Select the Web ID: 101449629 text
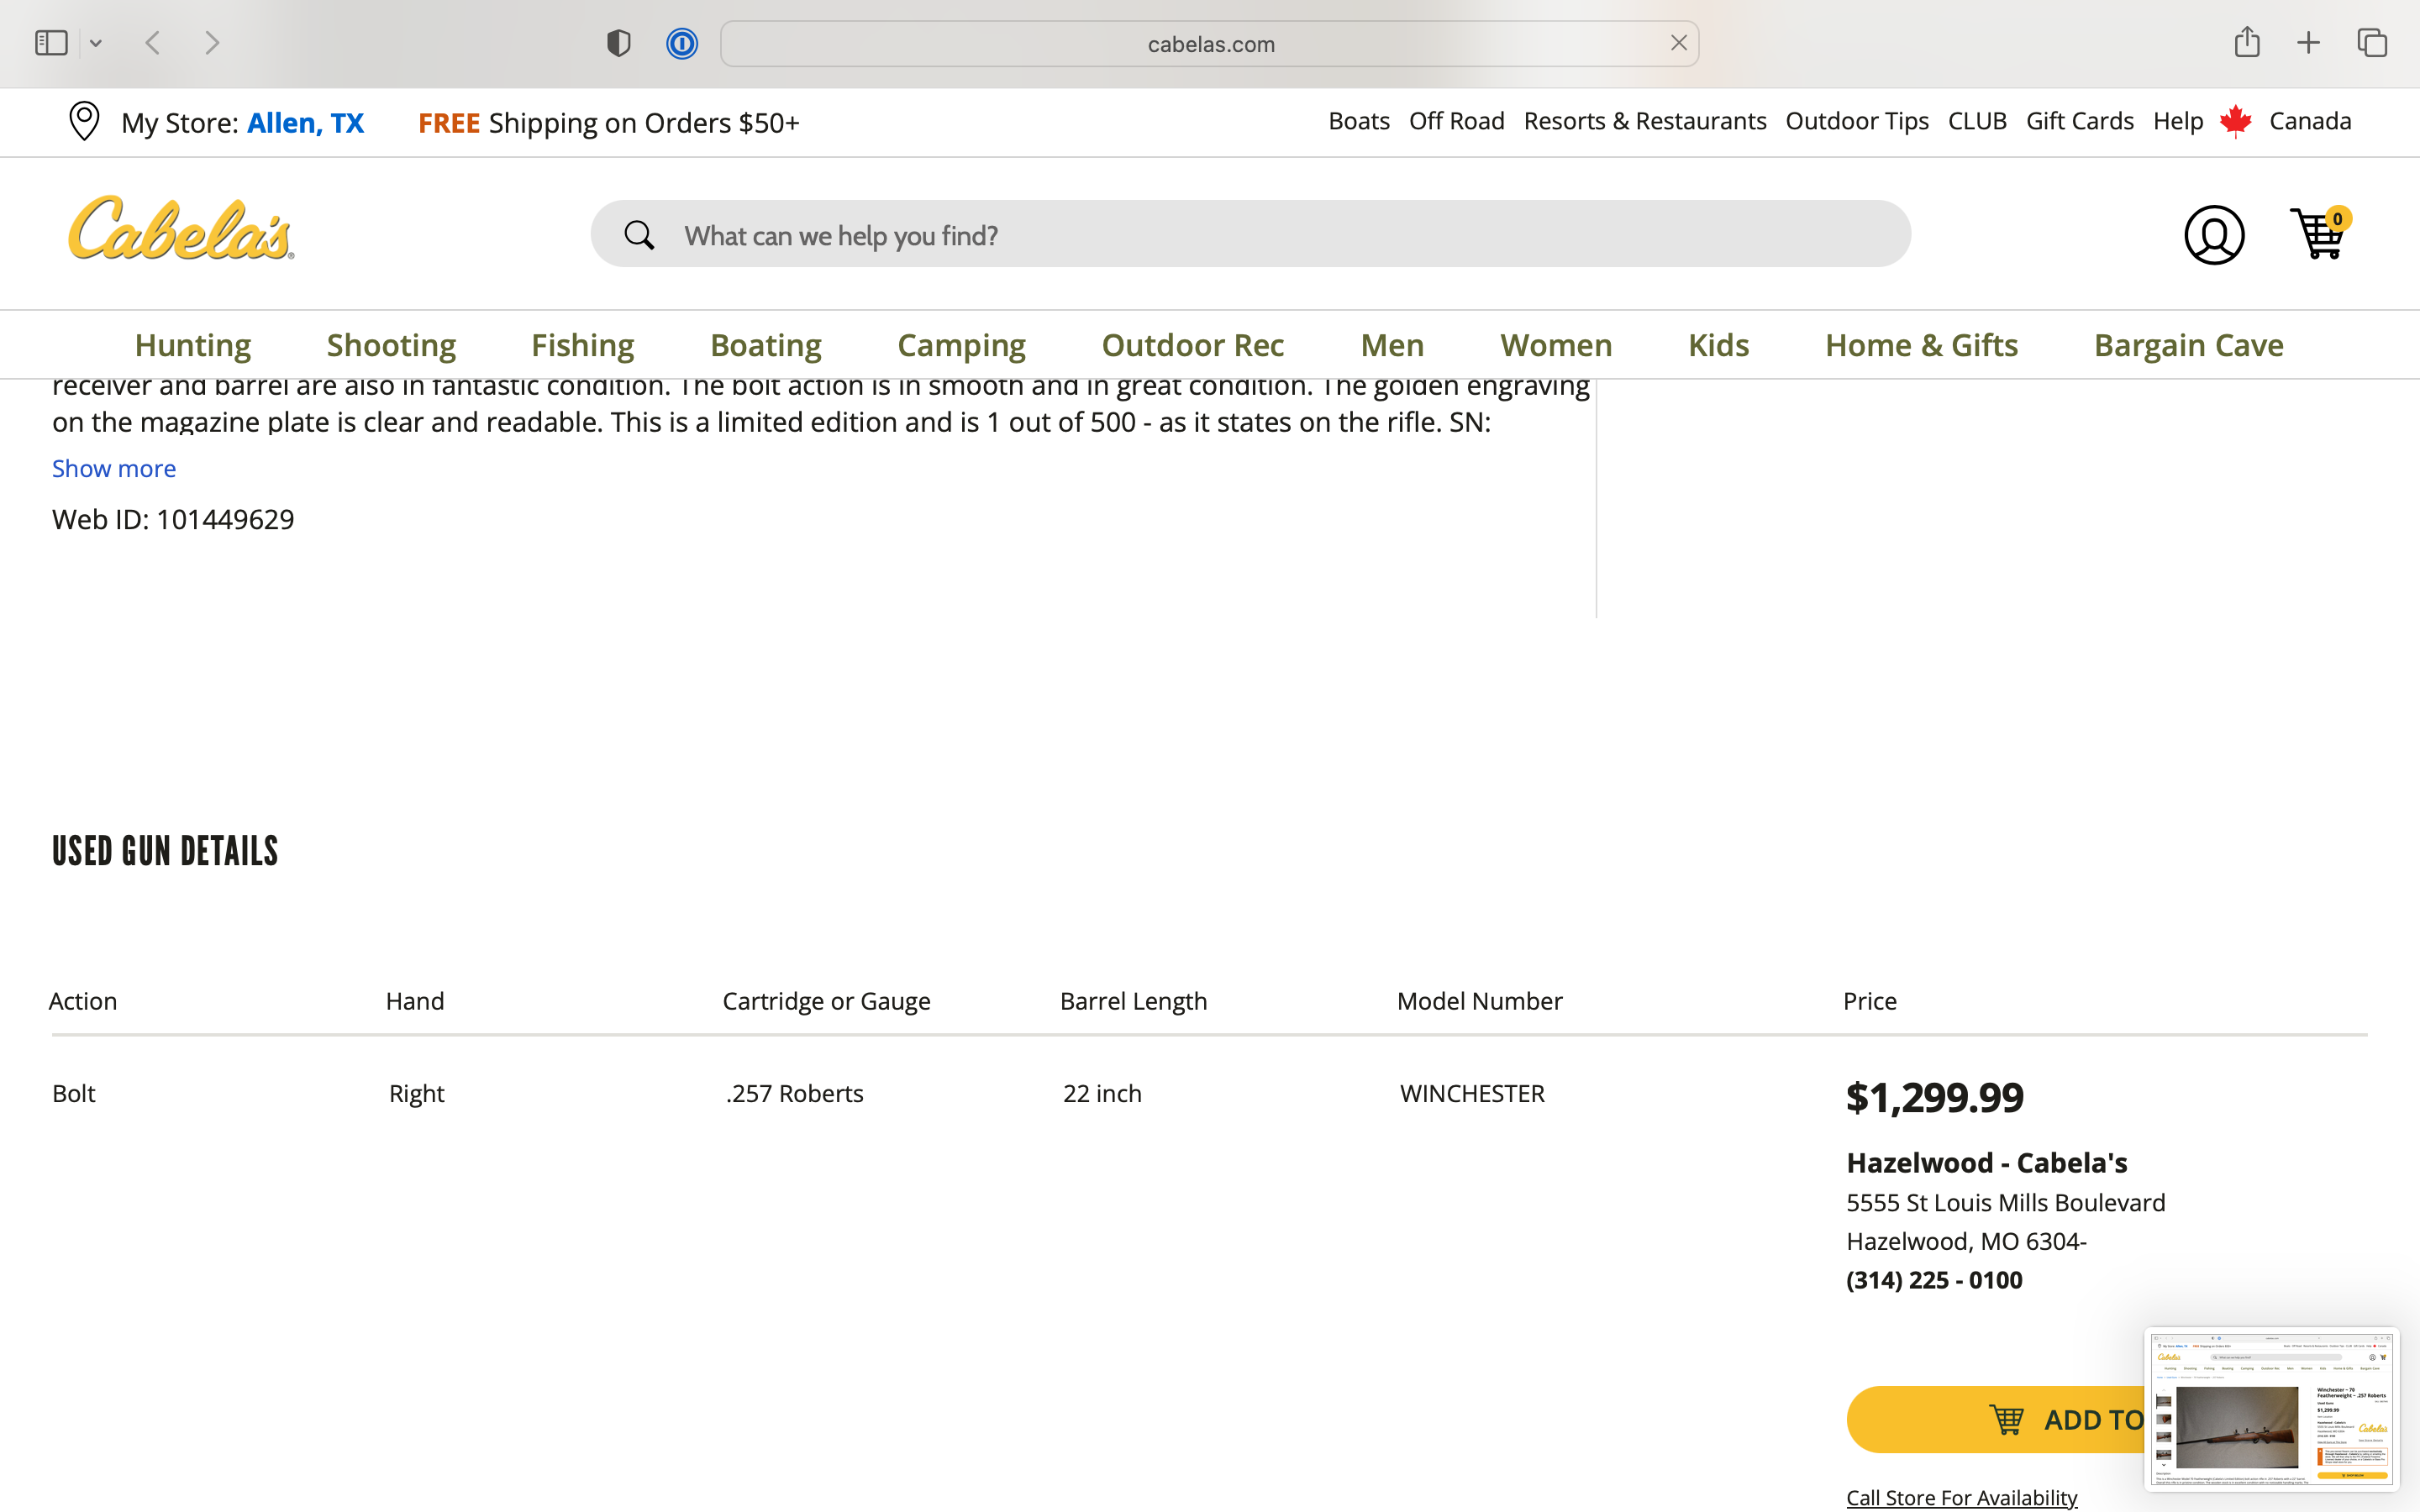This screenshot has width=2420, height=1512. 173,519
